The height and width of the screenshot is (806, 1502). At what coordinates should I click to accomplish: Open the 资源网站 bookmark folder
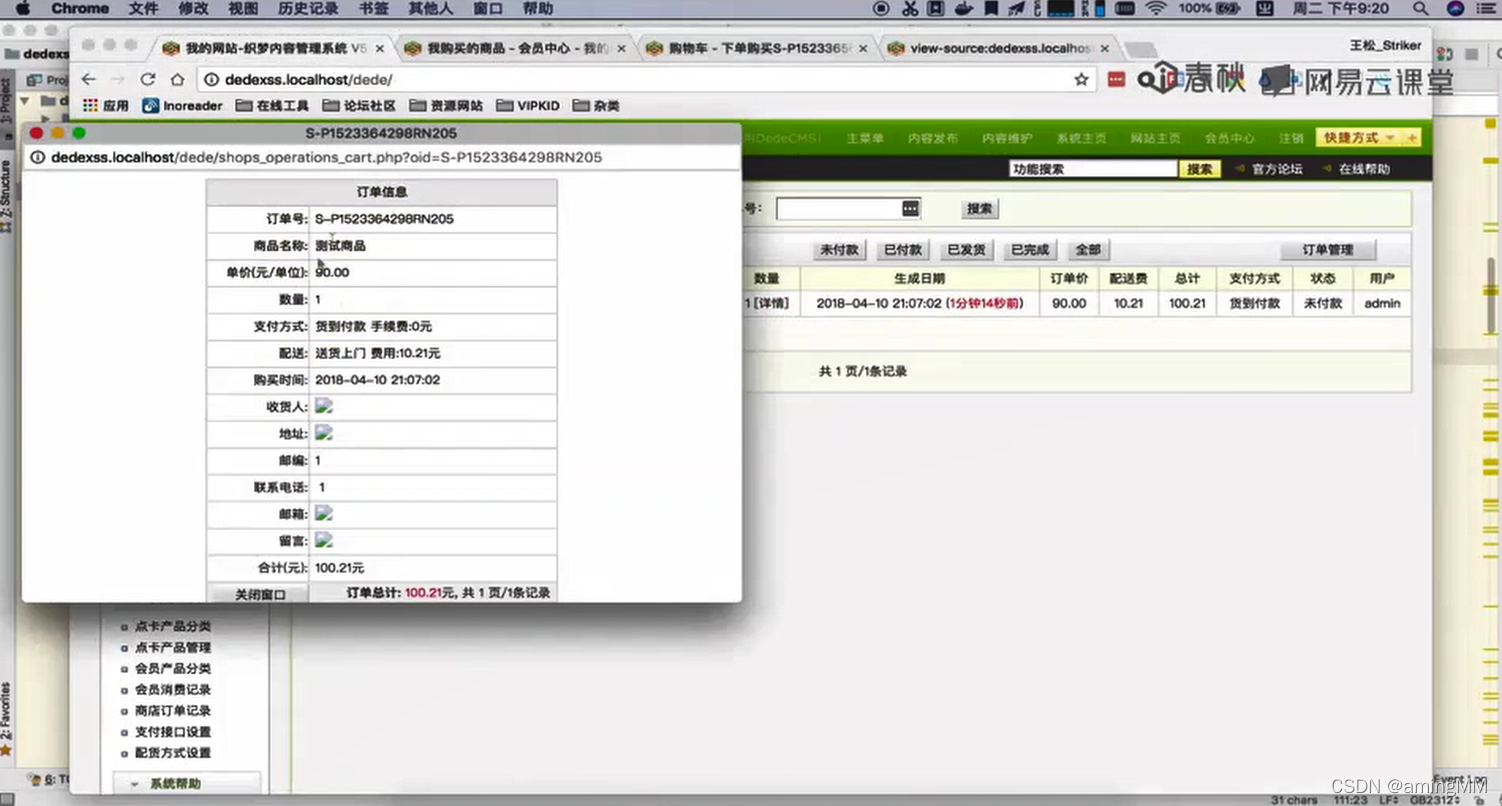[446, 105]
